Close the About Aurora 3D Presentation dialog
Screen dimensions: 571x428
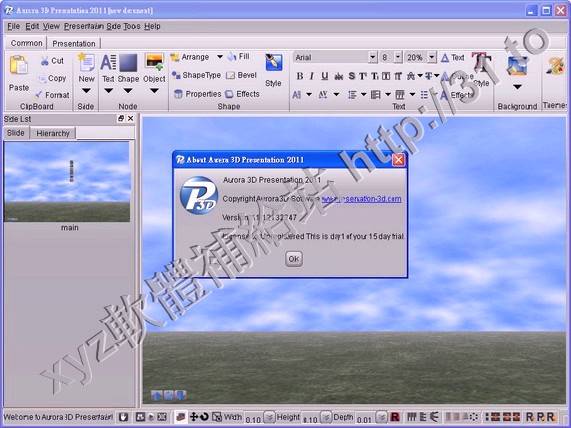[x=398, y=160]
